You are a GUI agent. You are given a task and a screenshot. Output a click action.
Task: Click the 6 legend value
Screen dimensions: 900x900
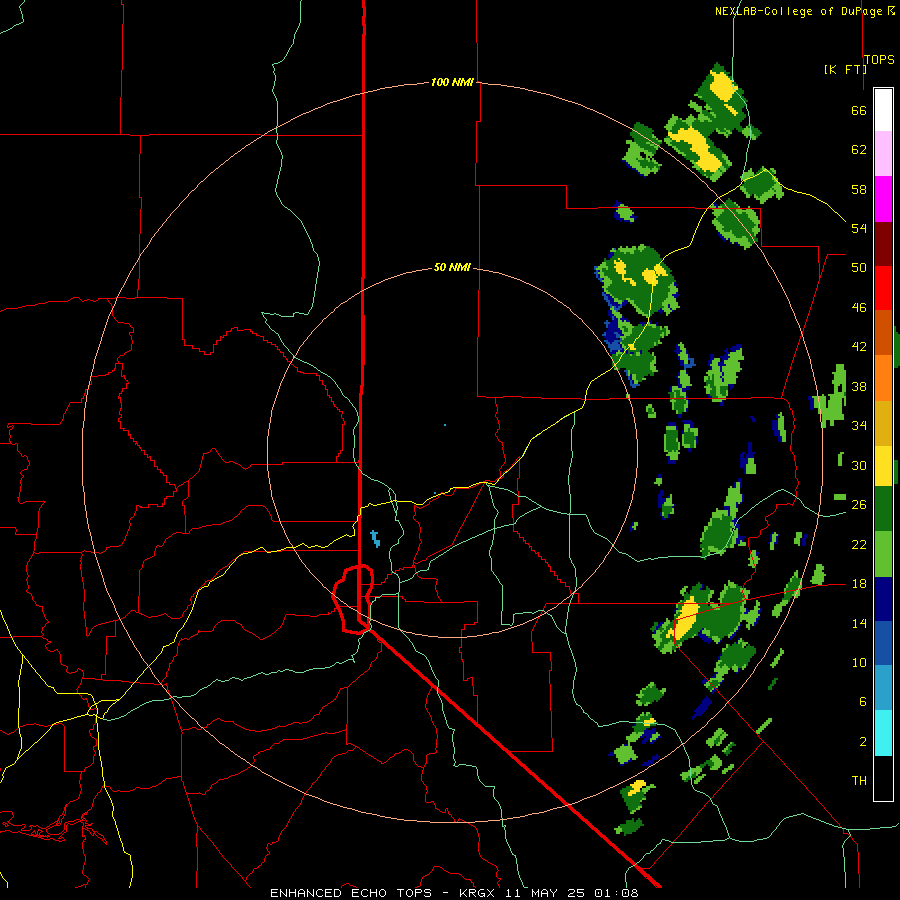click(862, 702)
